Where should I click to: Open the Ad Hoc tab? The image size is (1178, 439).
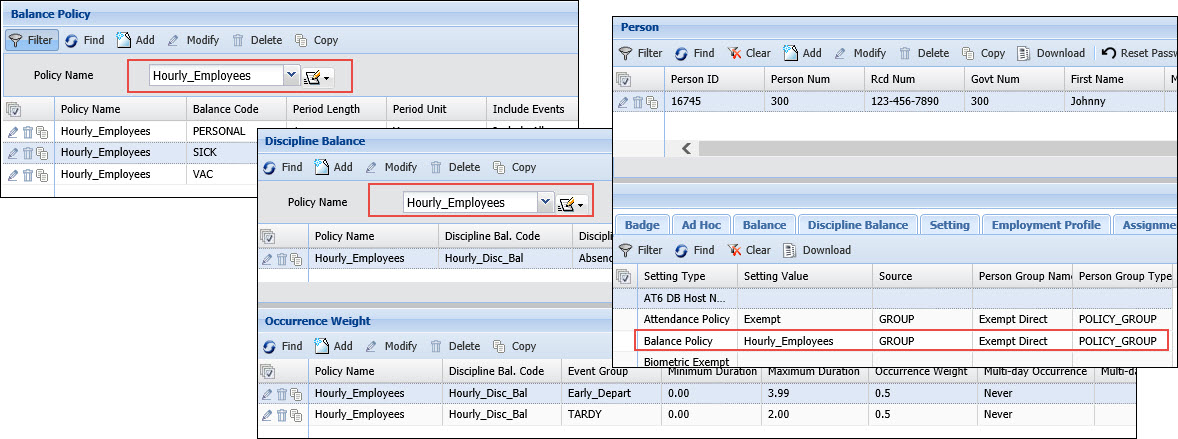point(701,225)
